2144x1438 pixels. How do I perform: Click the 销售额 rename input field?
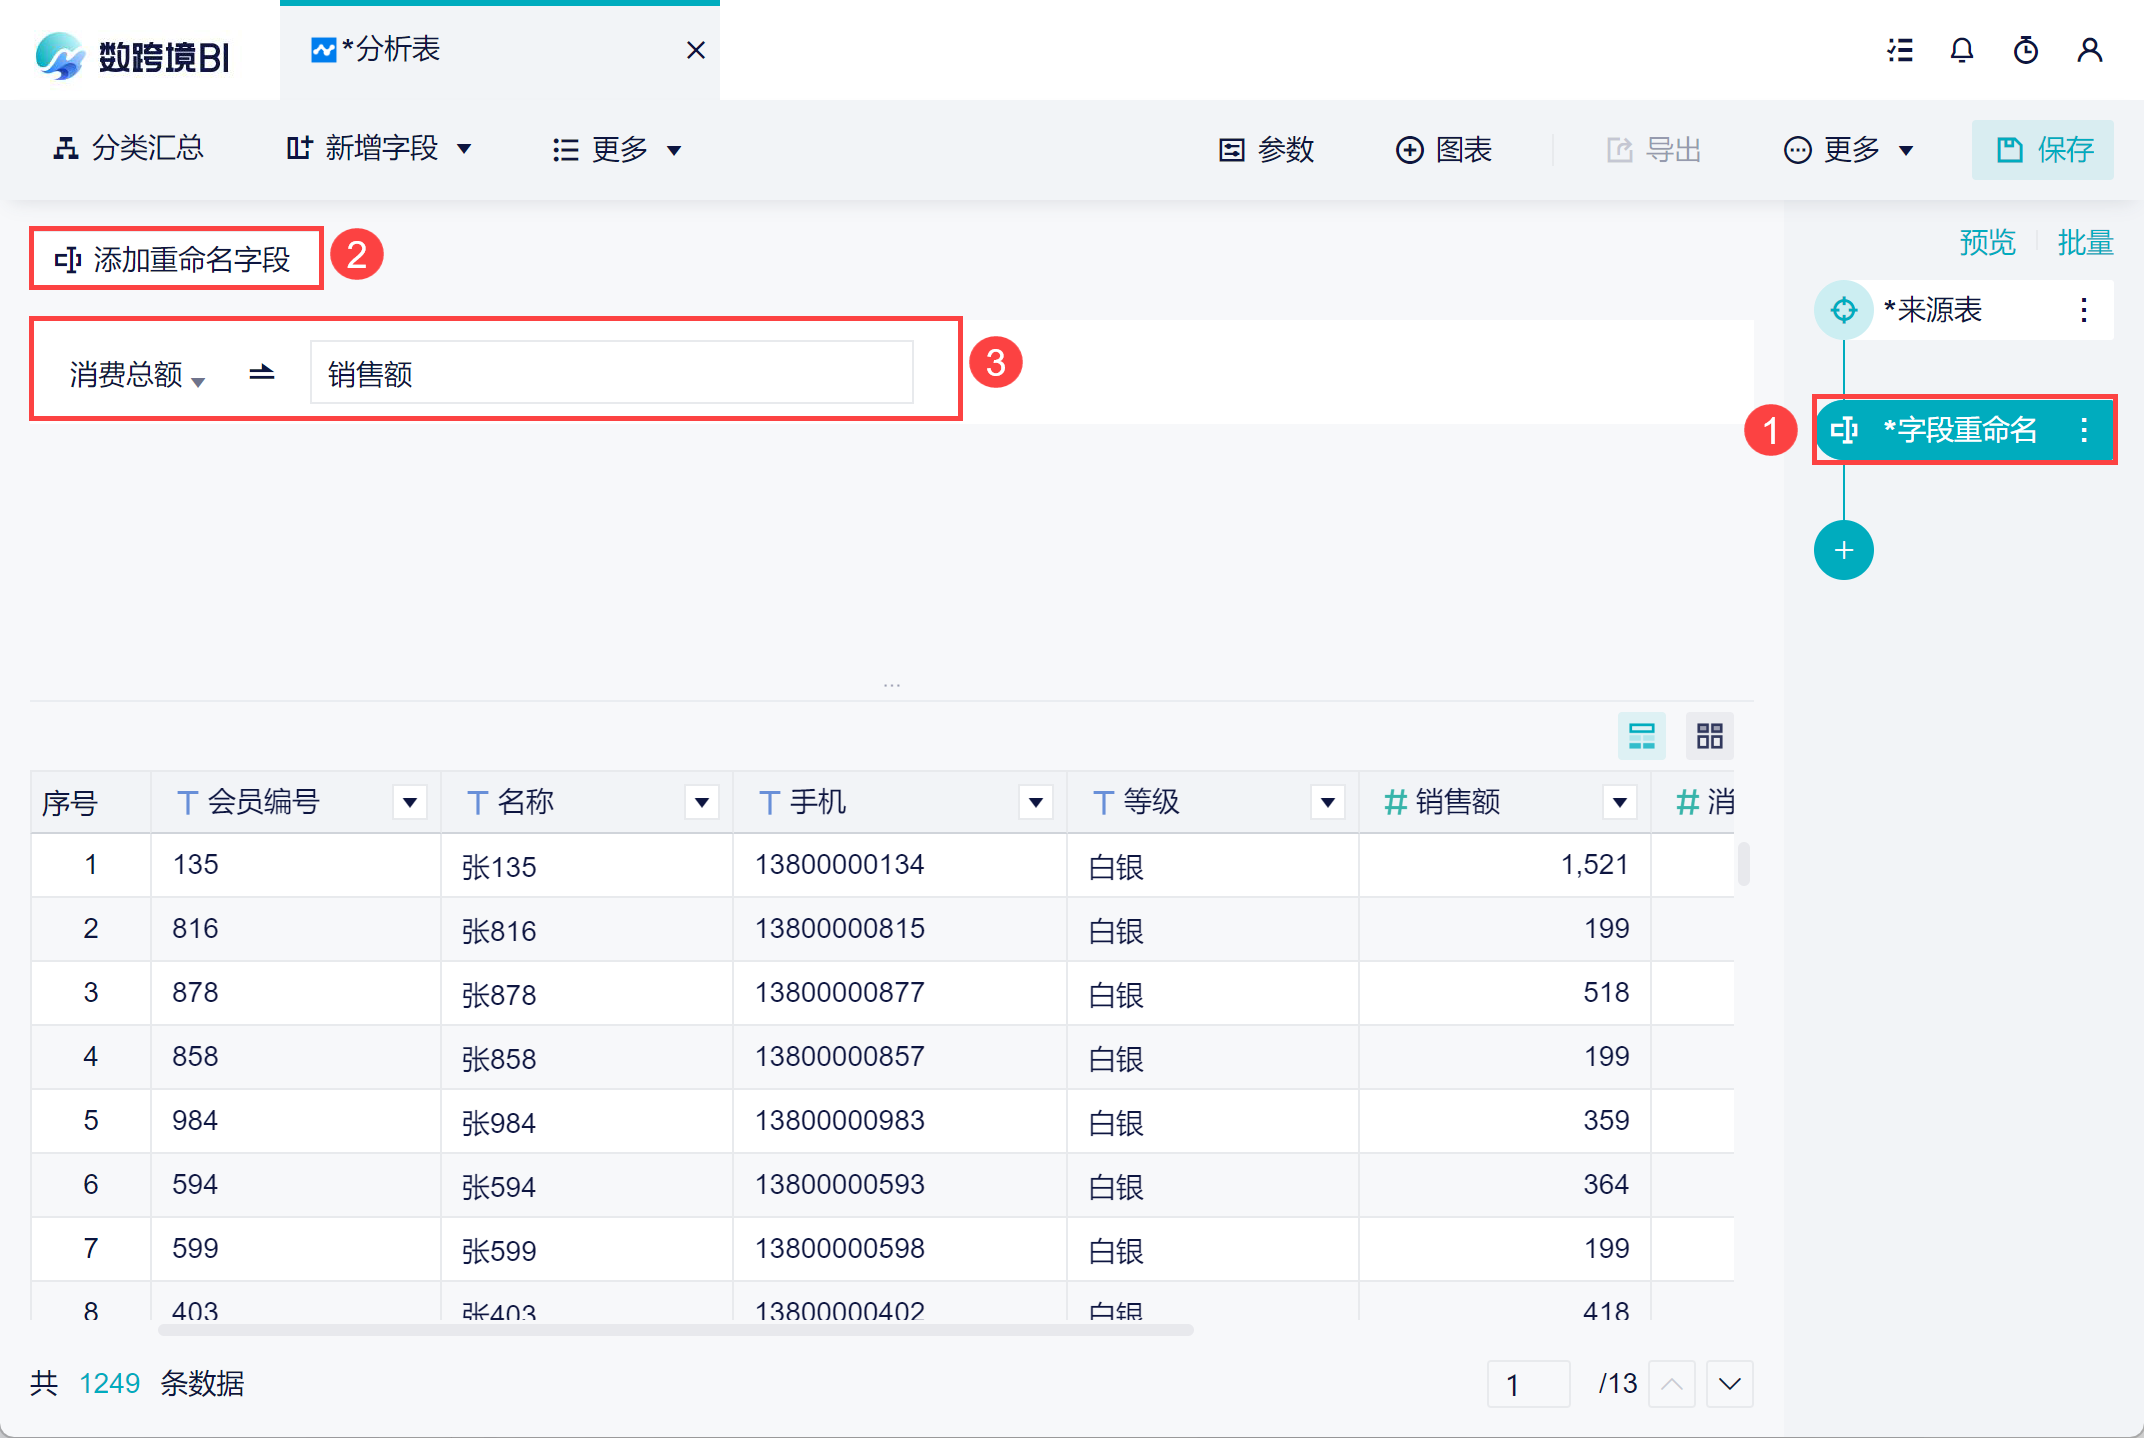(611, 373)
